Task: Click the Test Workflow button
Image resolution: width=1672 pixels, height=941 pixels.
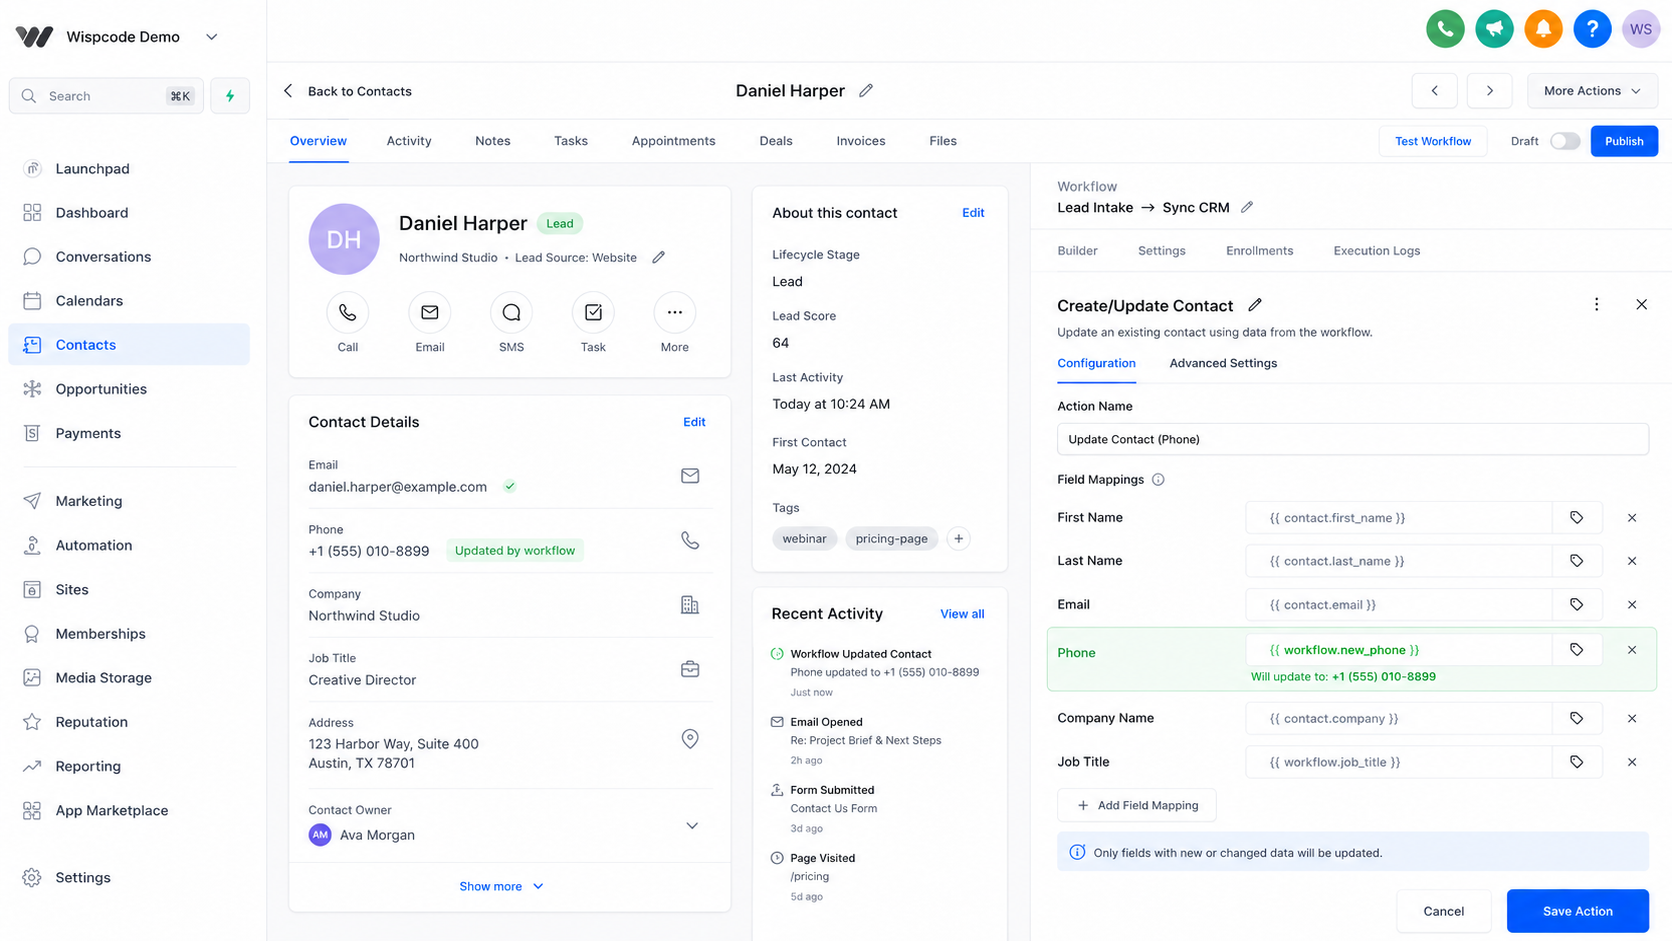Action: tap(1433, 141)
